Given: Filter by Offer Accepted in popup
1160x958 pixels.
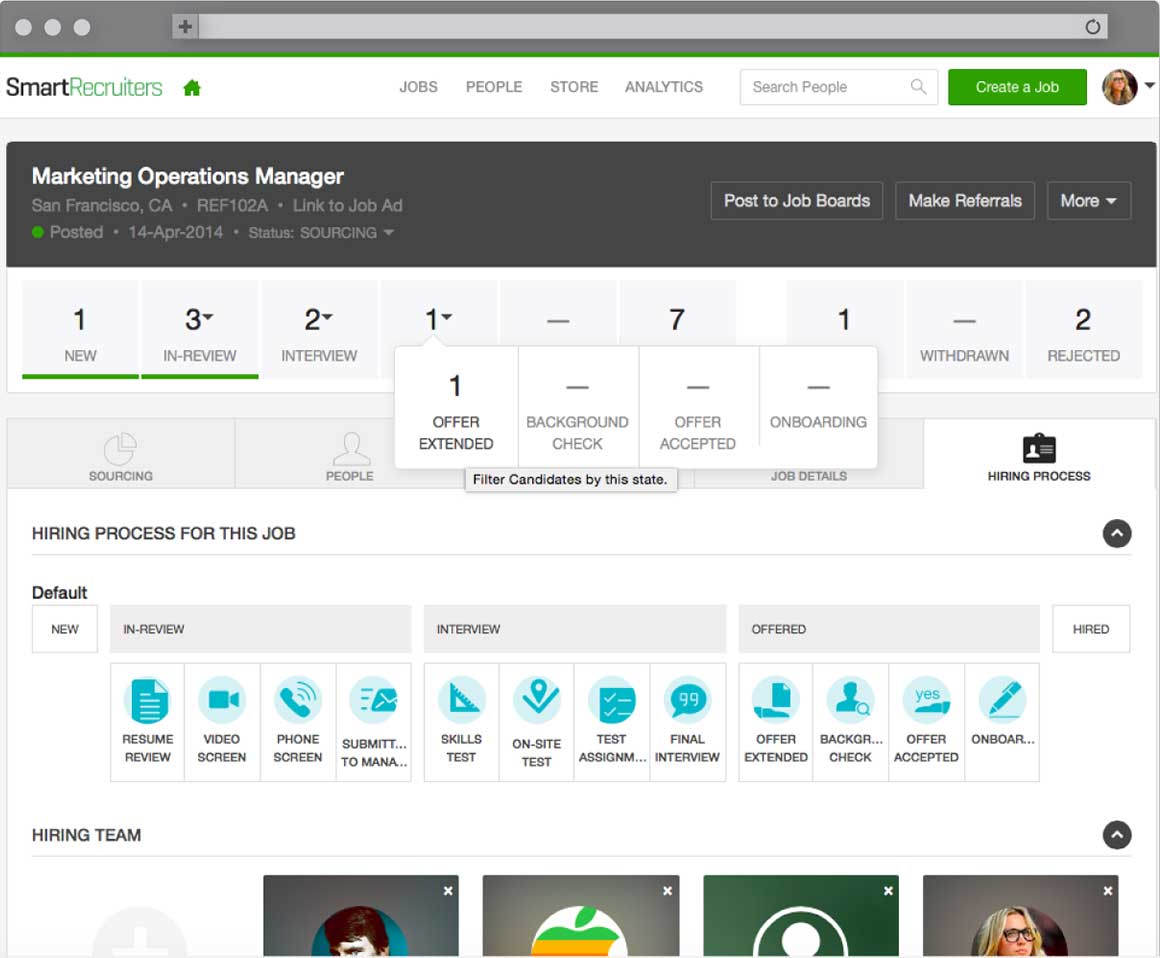Looking at the screenshot, I should [698, 407].
